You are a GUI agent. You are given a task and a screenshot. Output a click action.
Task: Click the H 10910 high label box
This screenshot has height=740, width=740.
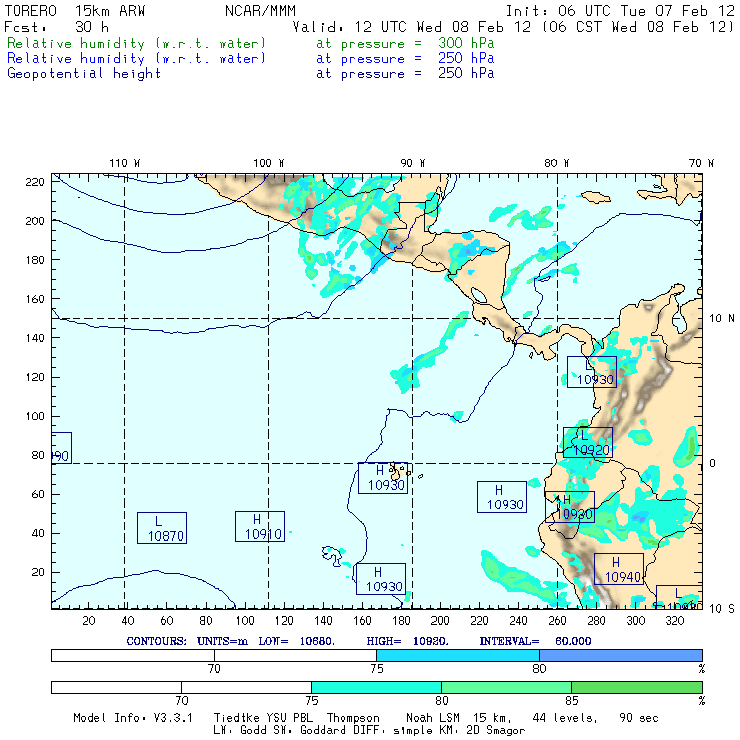[260, 527]
